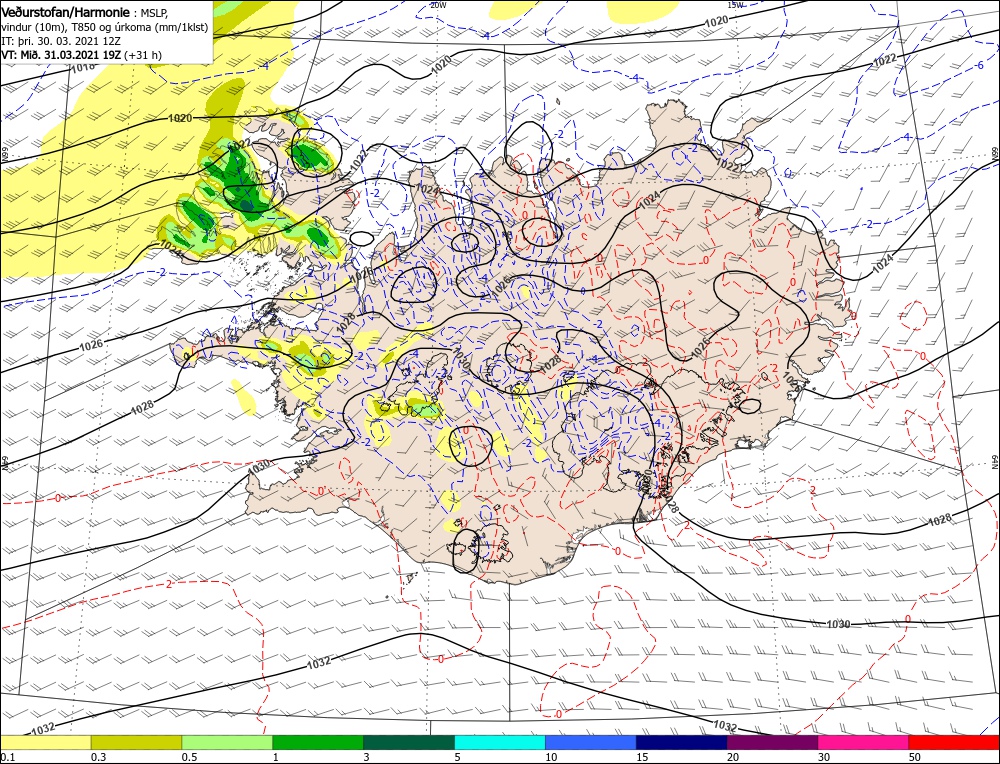Pick the cyan 5 mm legend swatch
Image resolution: width=1000 pixels, height=764 pixels.
pos(500,742)
